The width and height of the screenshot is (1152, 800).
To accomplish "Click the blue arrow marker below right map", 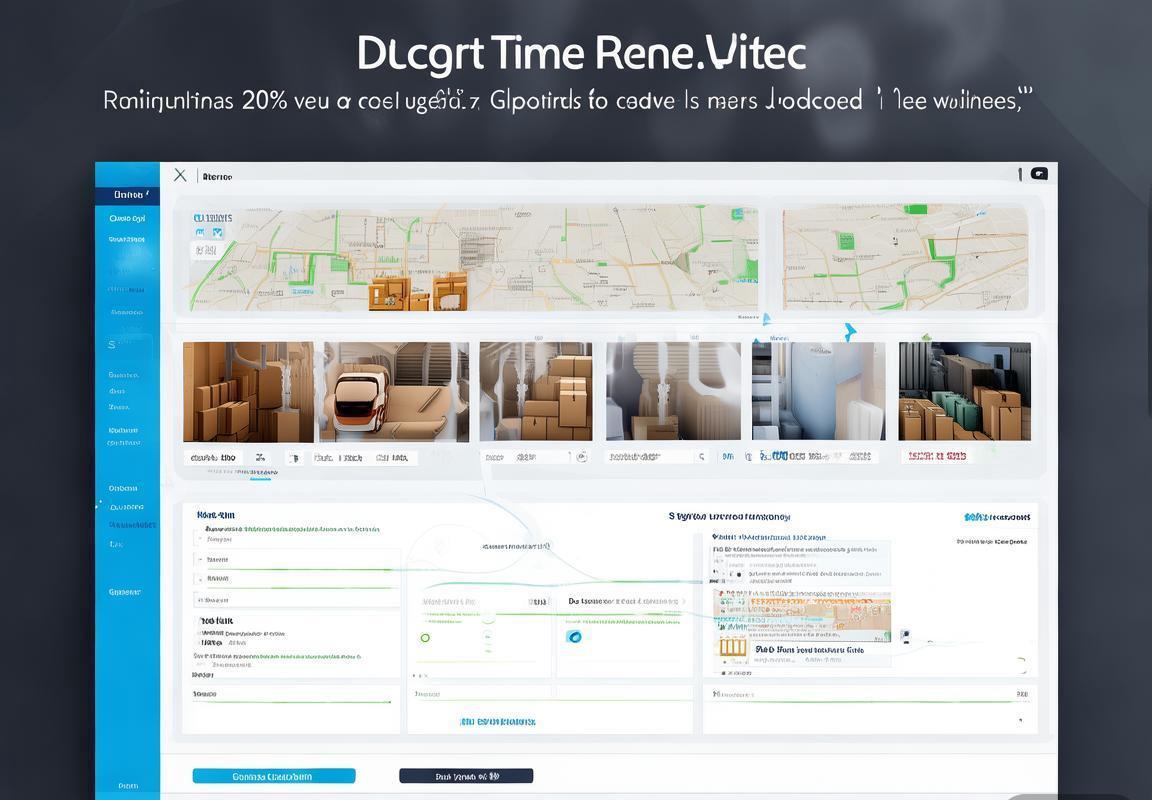I will coord(849,331).
